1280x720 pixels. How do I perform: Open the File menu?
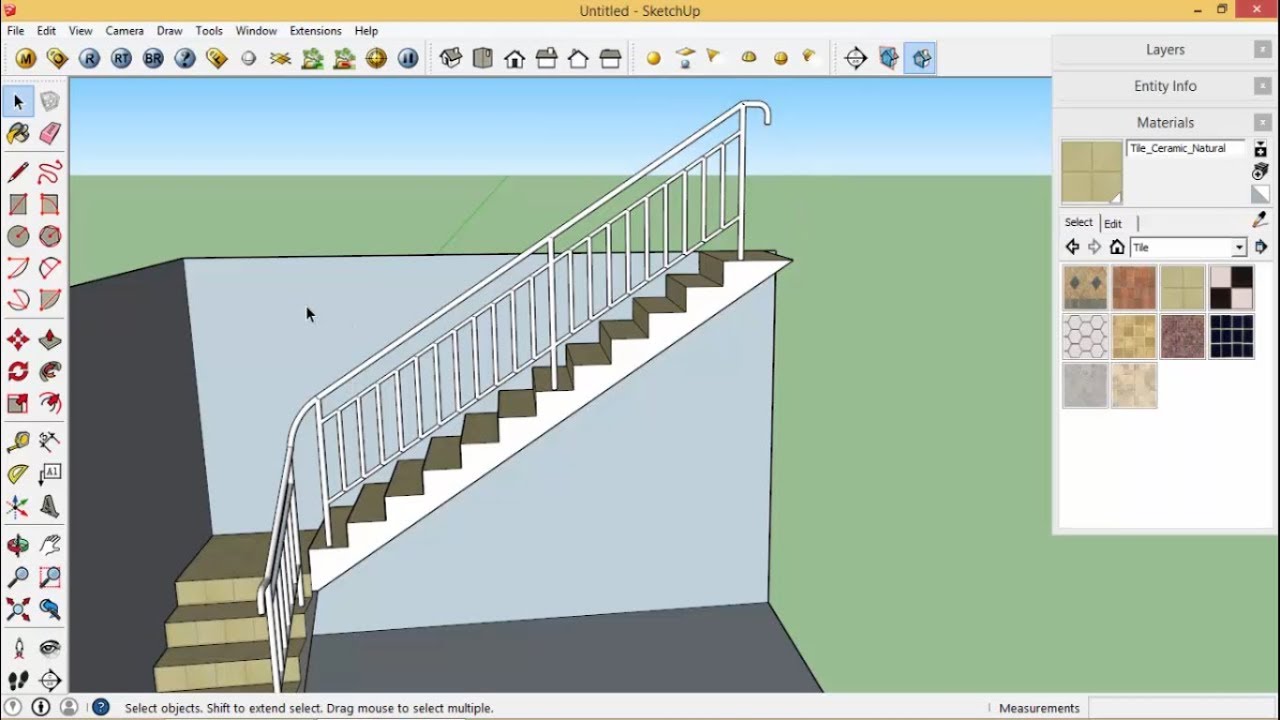click(x=16, y=31)
